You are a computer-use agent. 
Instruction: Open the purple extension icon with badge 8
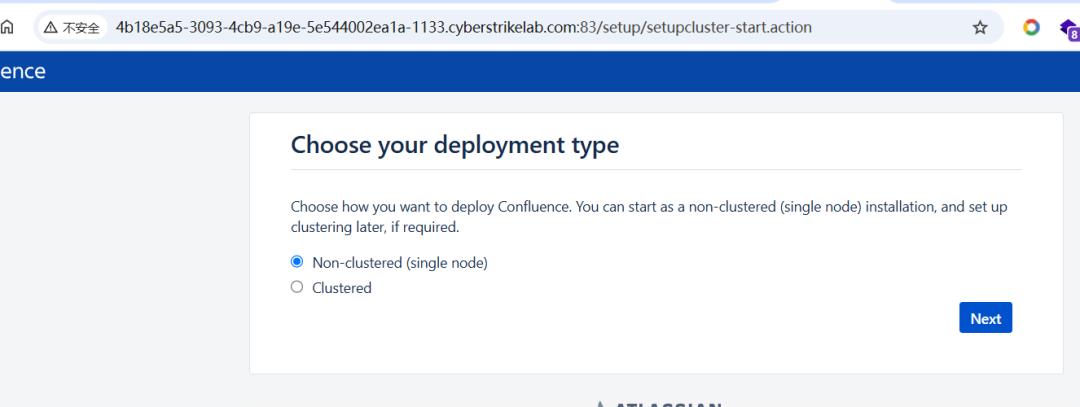coord(1070,28)
